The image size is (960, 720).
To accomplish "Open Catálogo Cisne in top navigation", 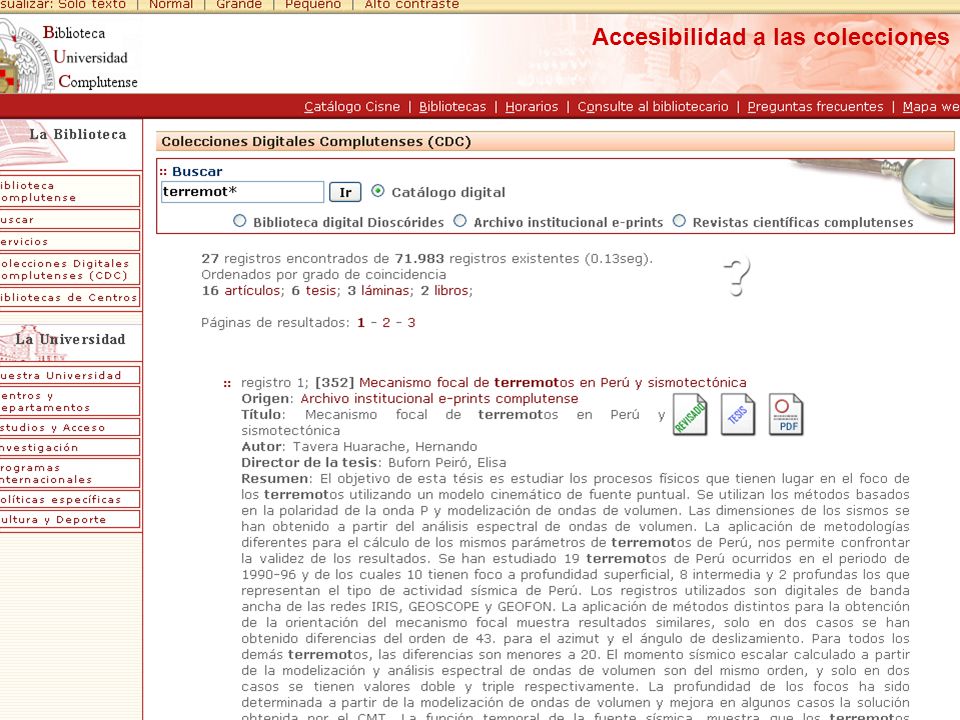I will click(352, 107).
